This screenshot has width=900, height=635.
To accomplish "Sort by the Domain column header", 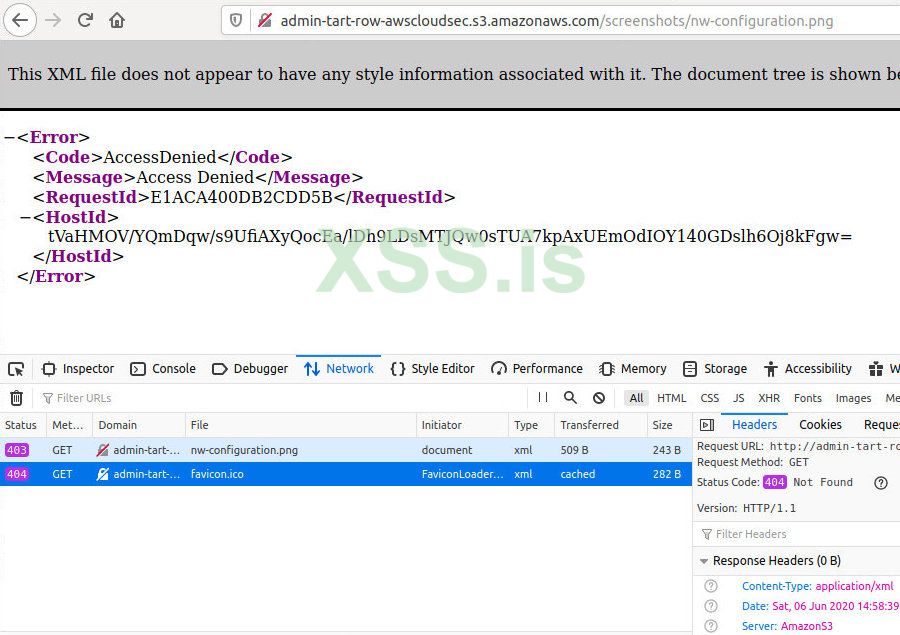I will click(139, 425).
